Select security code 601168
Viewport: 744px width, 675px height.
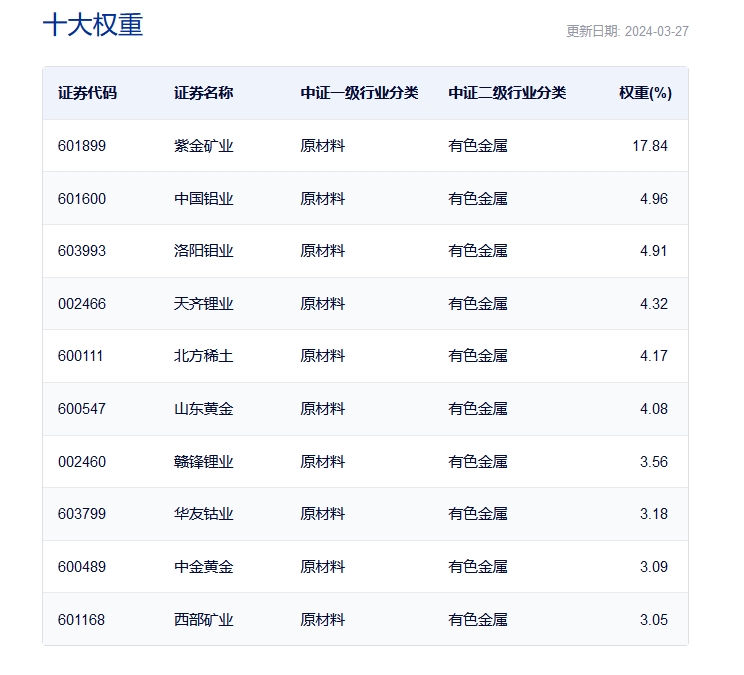(x=81, y=620)
